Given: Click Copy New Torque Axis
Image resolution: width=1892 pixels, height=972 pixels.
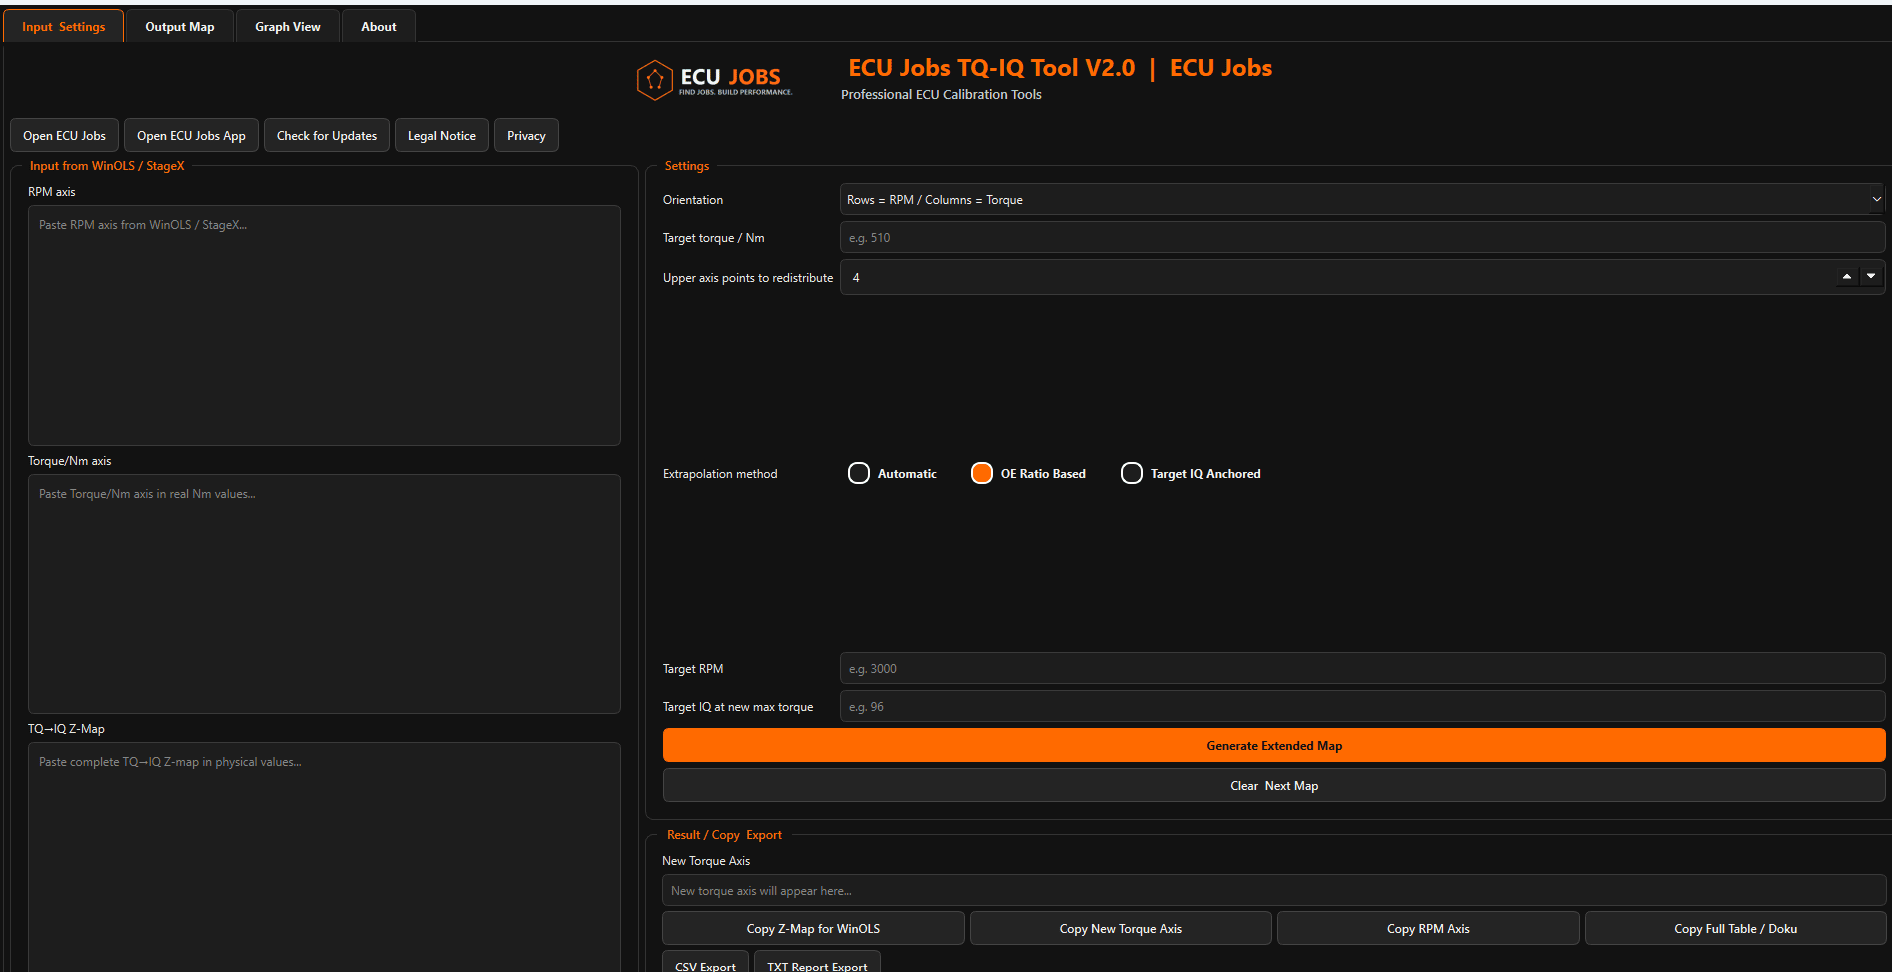Looking at the screenshot, I should pyautogui.click(x=1121, y=929).
